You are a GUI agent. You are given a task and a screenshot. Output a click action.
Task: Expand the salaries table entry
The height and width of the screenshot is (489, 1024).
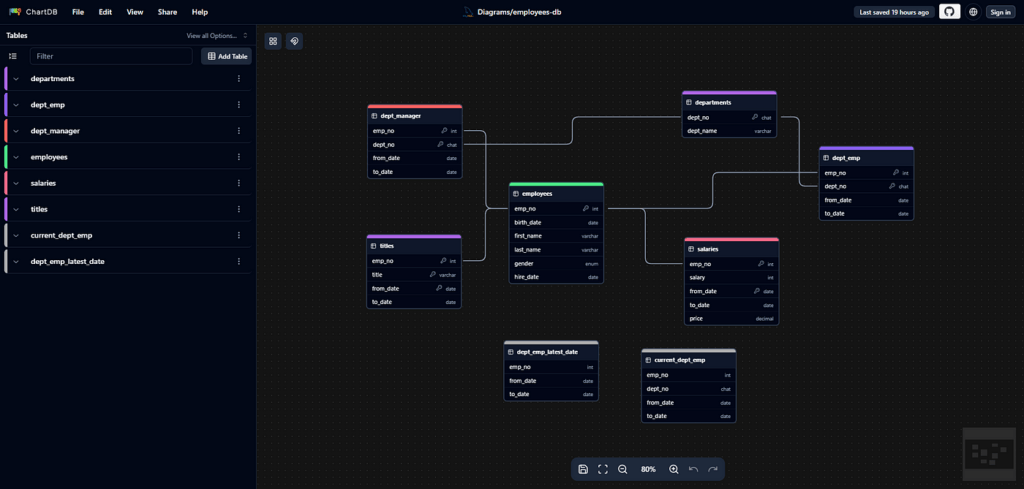[x=17, y=183]
